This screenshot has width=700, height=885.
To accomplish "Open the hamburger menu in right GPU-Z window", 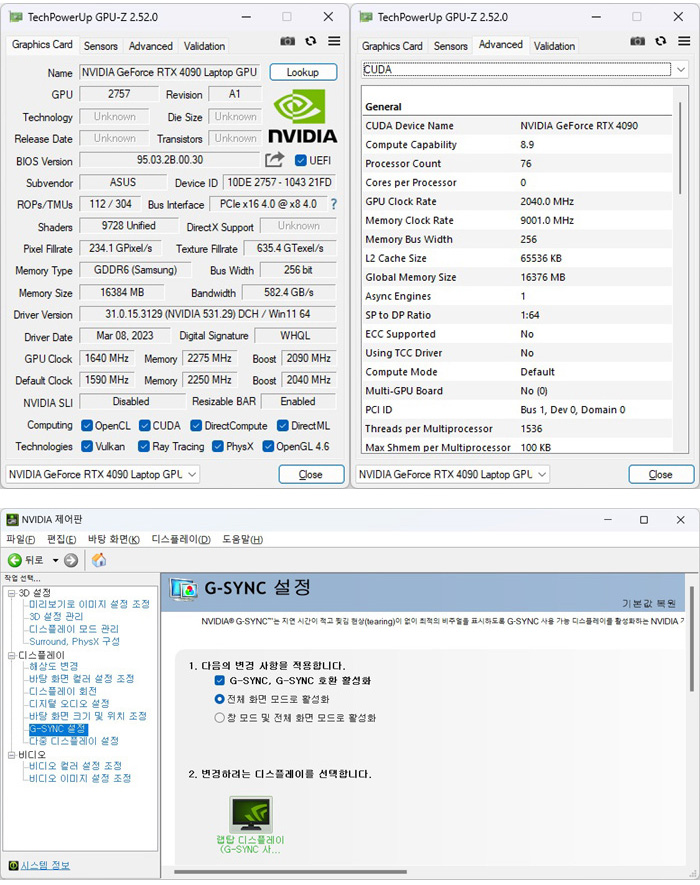I will pyautogui.click(x=685, y=41).
